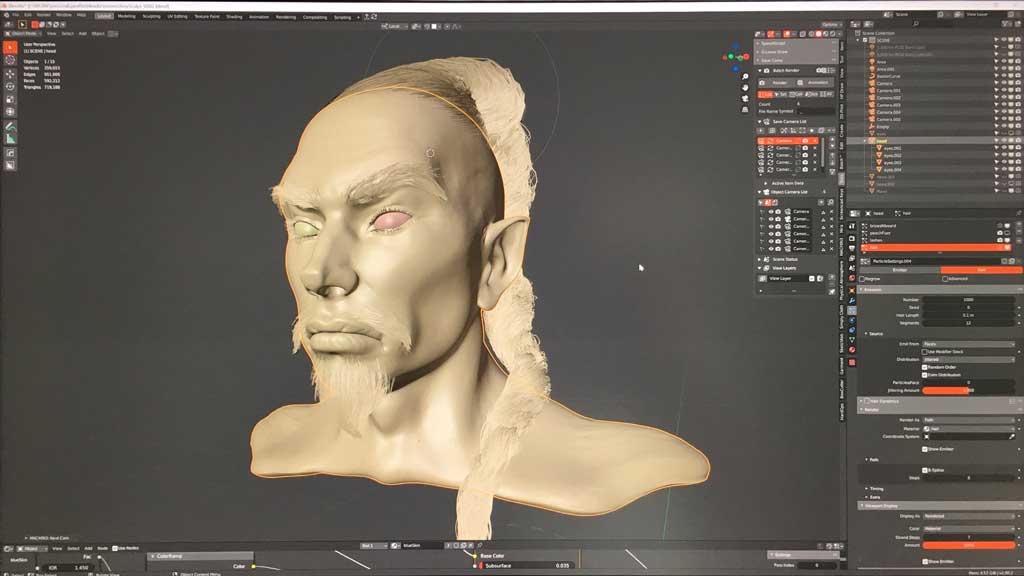Screen dimensions: 1024x576
Task: Select the Cursor tool in toolbar
Action: [10, 60]
